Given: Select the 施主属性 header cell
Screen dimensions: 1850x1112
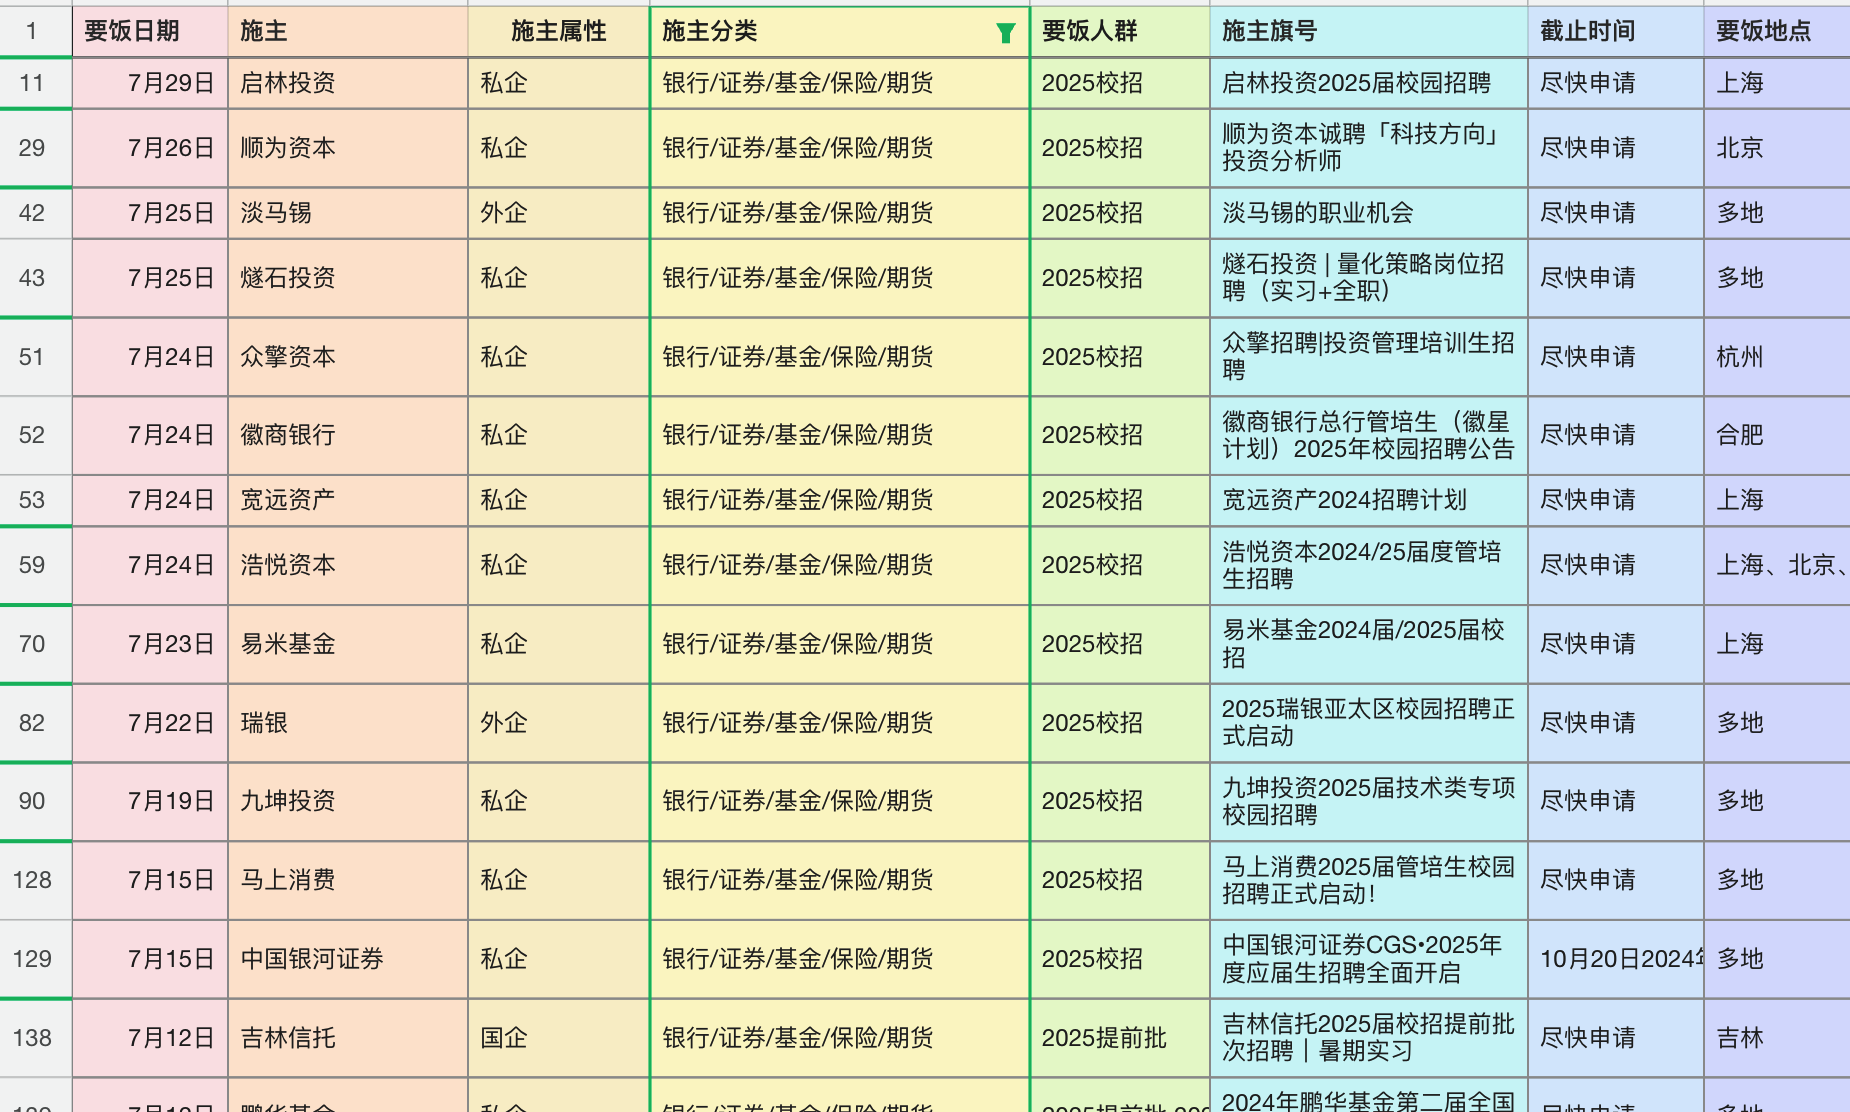Looking at the screenshot, I should coord(558,32).
